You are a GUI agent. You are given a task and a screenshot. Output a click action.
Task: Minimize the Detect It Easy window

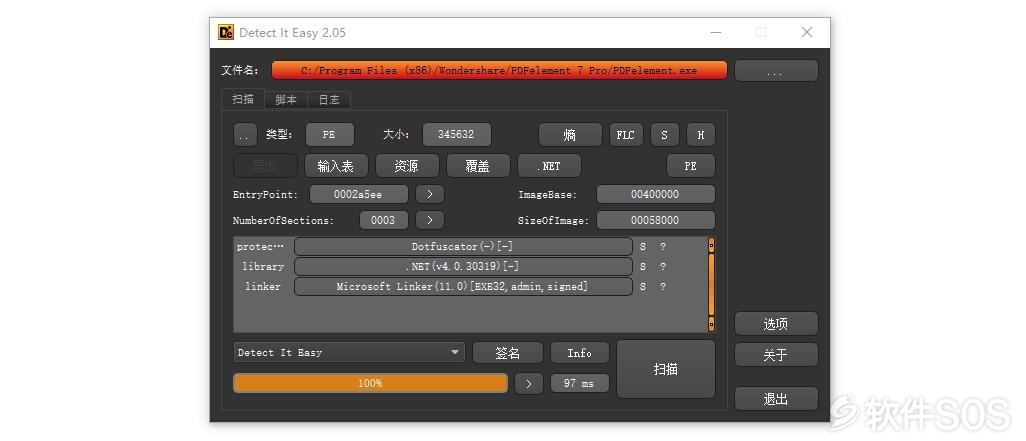pos(716,32)
